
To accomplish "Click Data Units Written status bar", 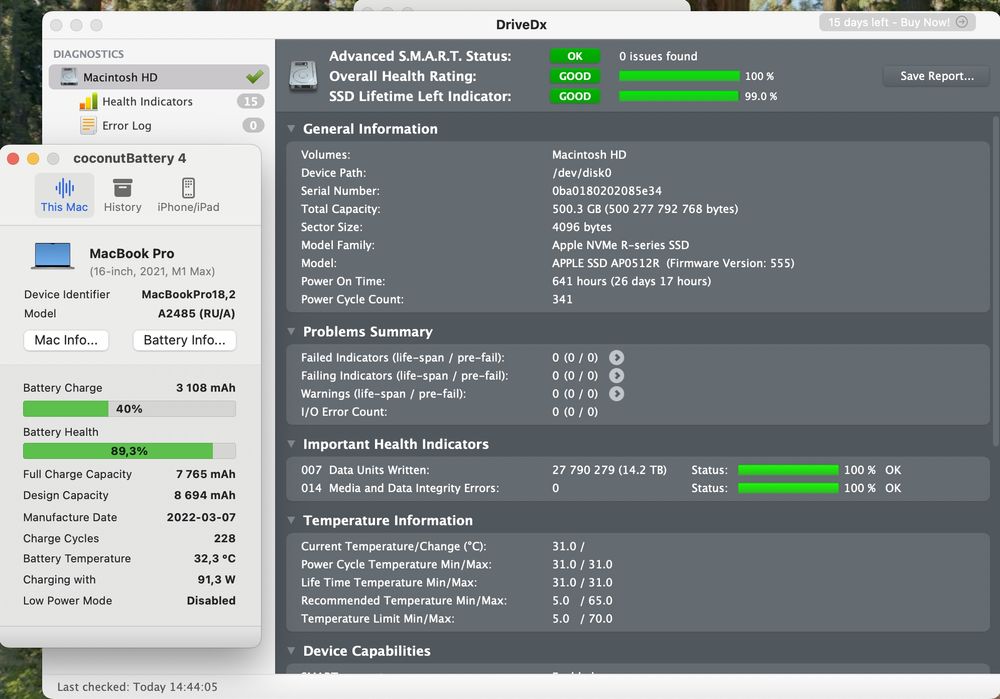I will pyautogui.click(x=788, y=470).
